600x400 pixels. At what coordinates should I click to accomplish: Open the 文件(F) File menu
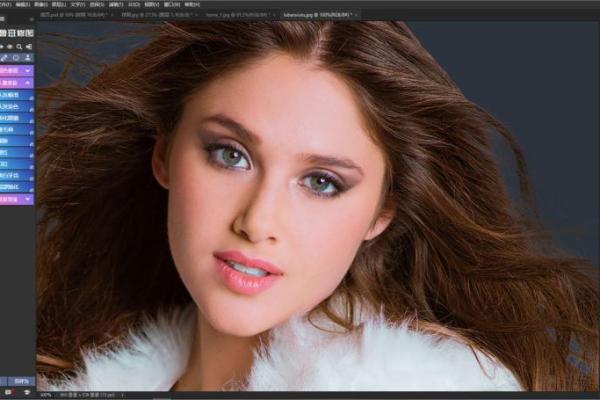click(x=10, y=4)
